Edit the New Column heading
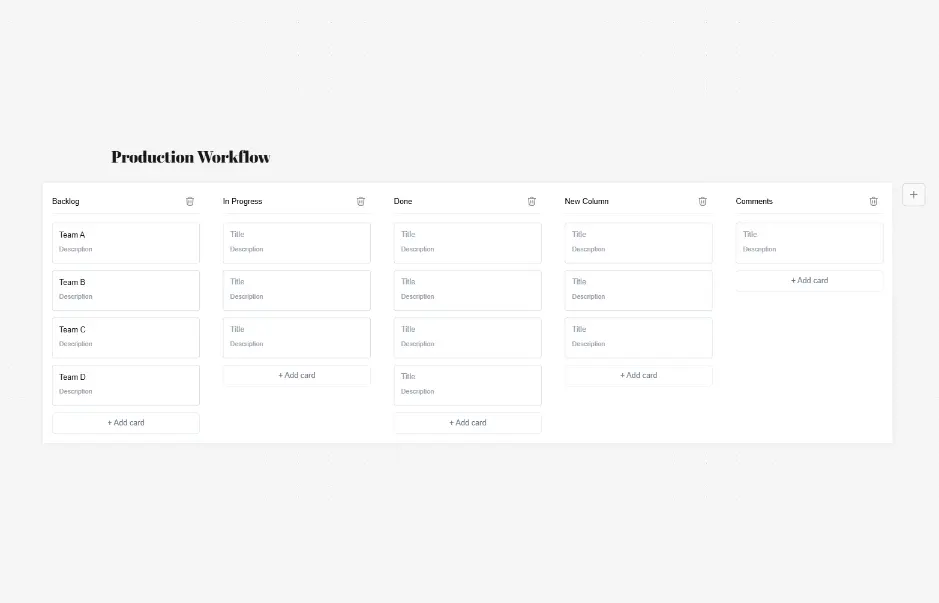This screenshot has width=939, height=603. coord(586,201)
